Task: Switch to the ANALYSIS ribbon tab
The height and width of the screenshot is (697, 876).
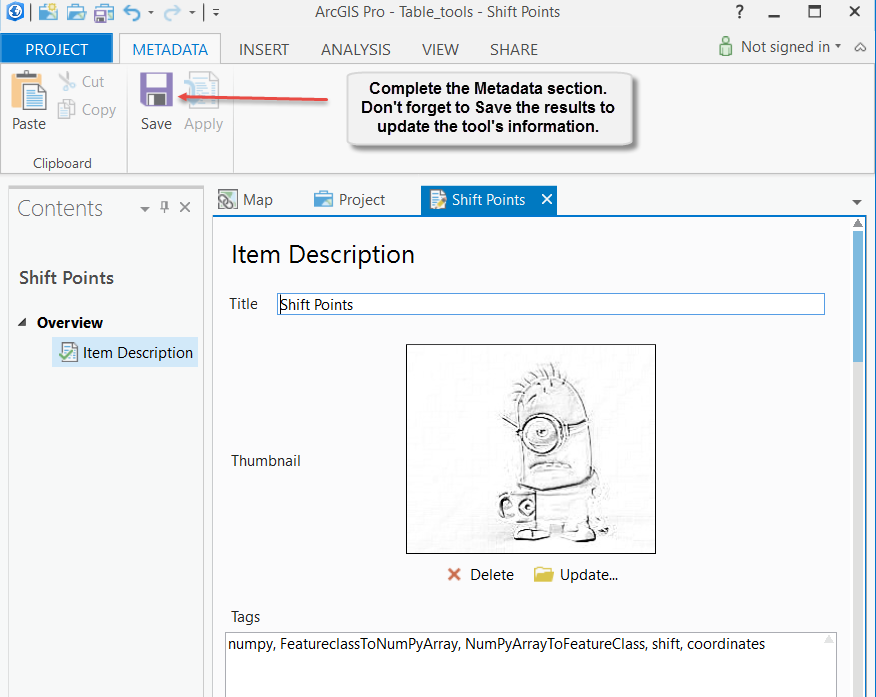Action: coord(355,49)
